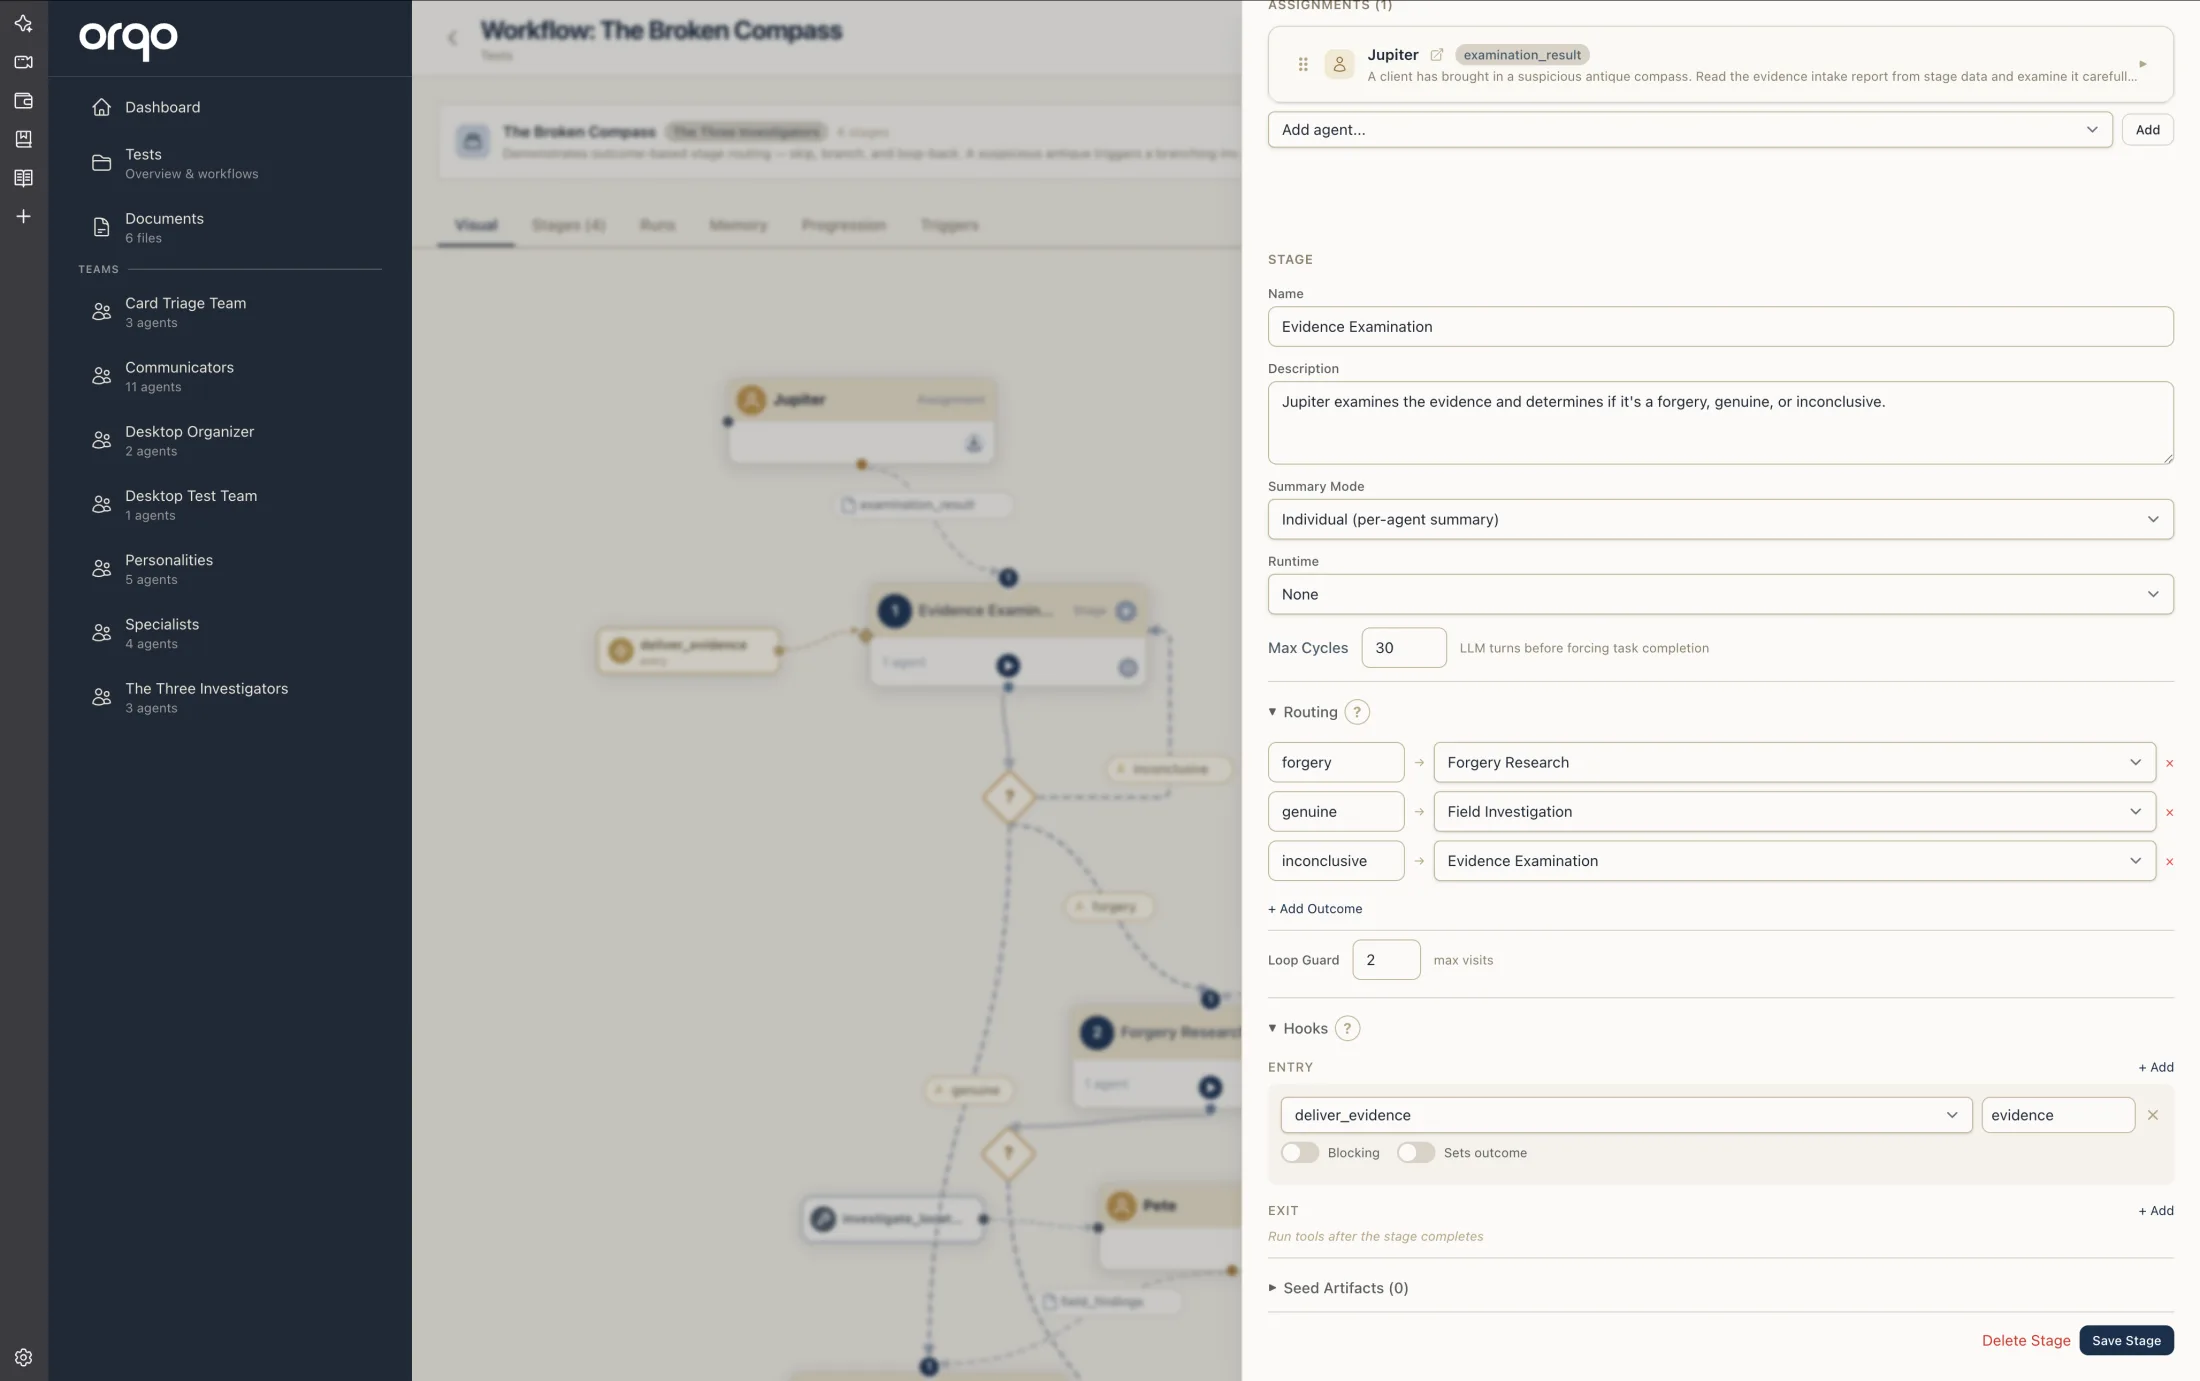Open Dashboard from the sidebar
Viewport: 2200px width, 1381px height.
pos(230,107)
